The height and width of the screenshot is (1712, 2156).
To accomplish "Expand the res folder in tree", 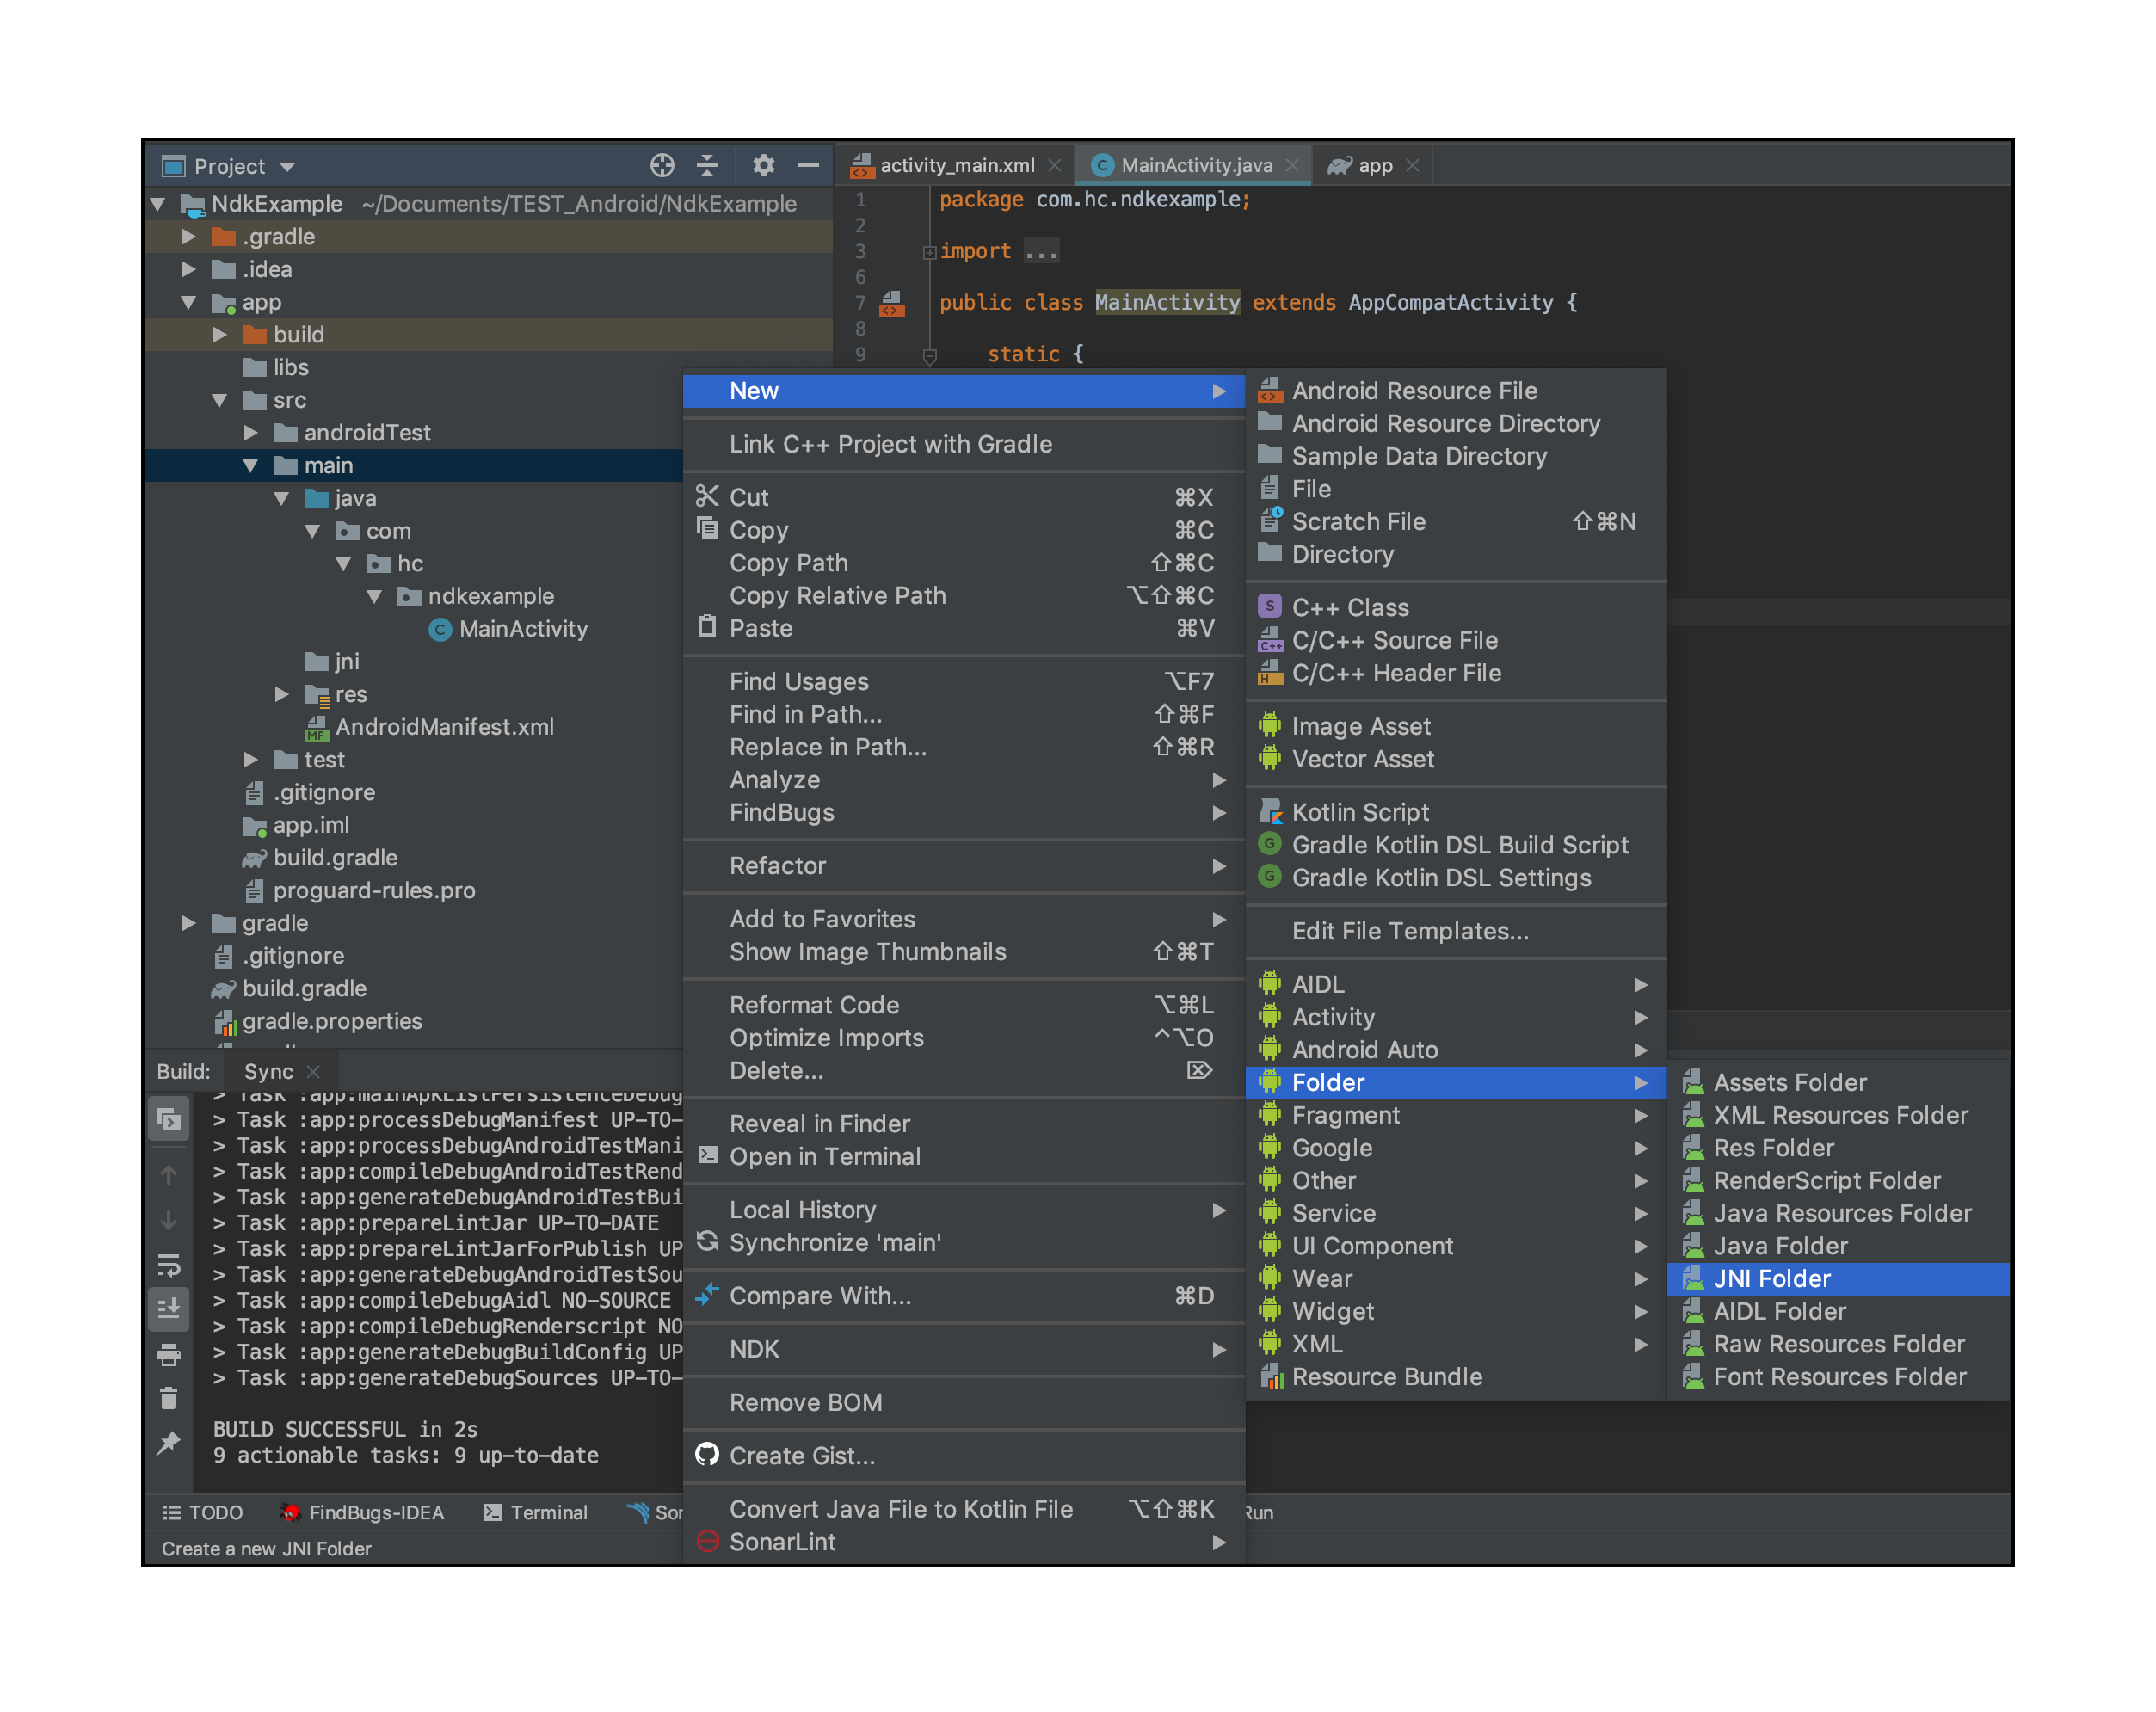I will coord(282,694).
